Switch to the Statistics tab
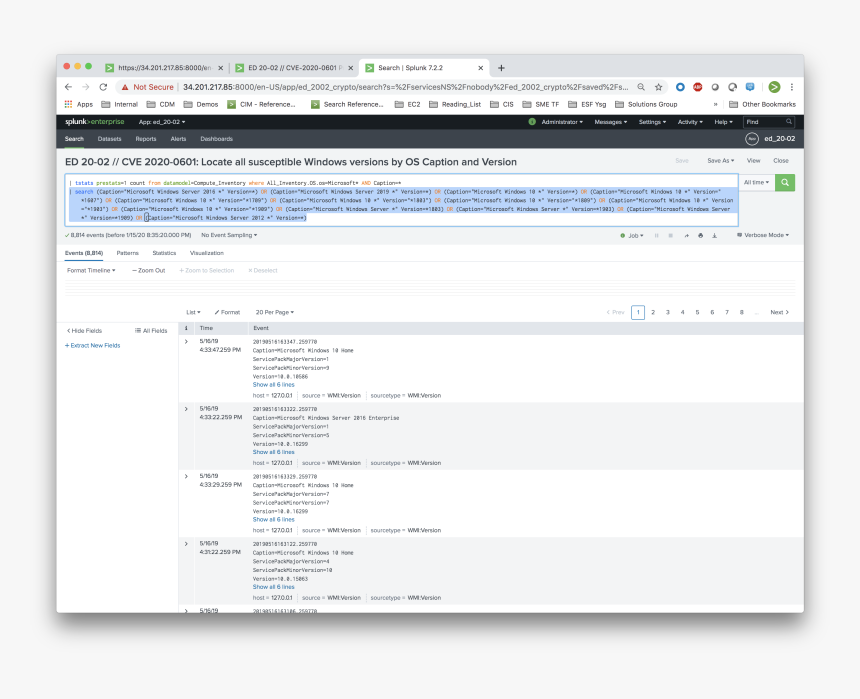The height and width of the screenshot is (699, 860). coord(164,253)
